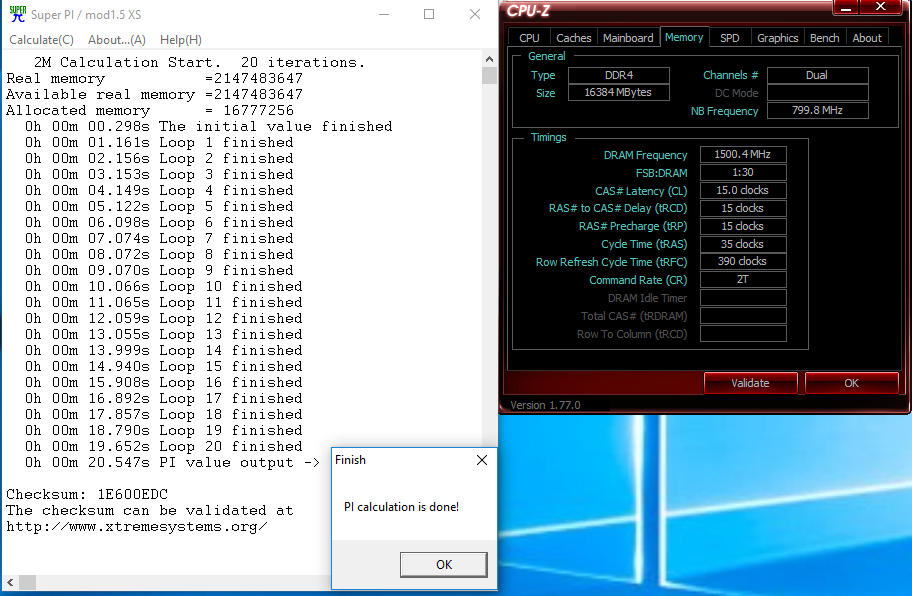Click the empty DC Mode field
The image size is (912, 596).
click(818, 92)
